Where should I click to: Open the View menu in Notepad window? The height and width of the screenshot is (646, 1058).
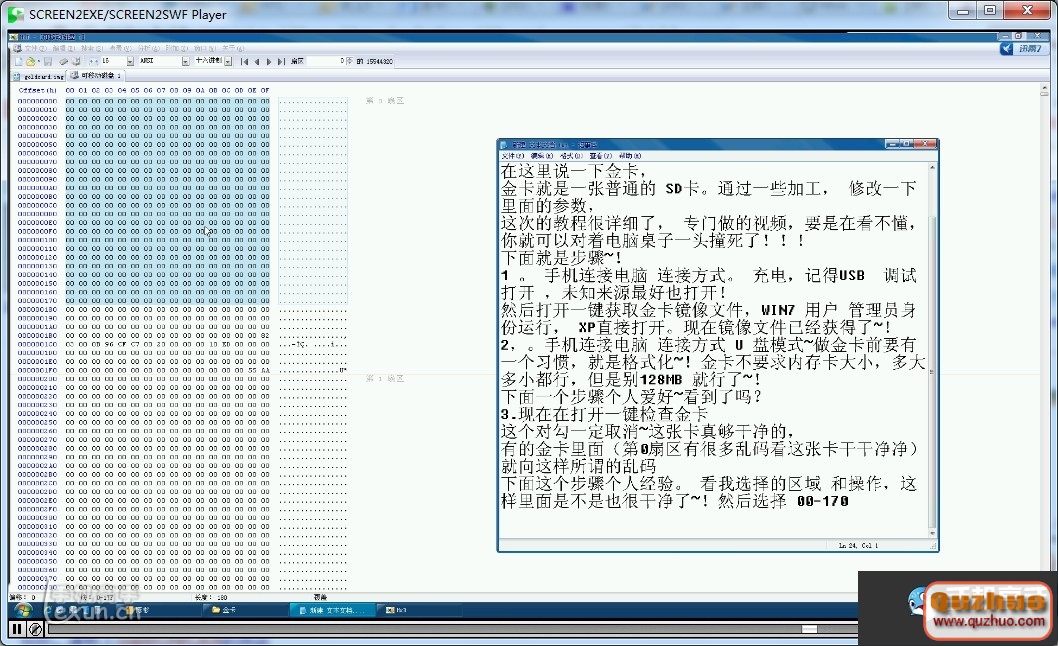pyautogui.click(x=601, y=156)
